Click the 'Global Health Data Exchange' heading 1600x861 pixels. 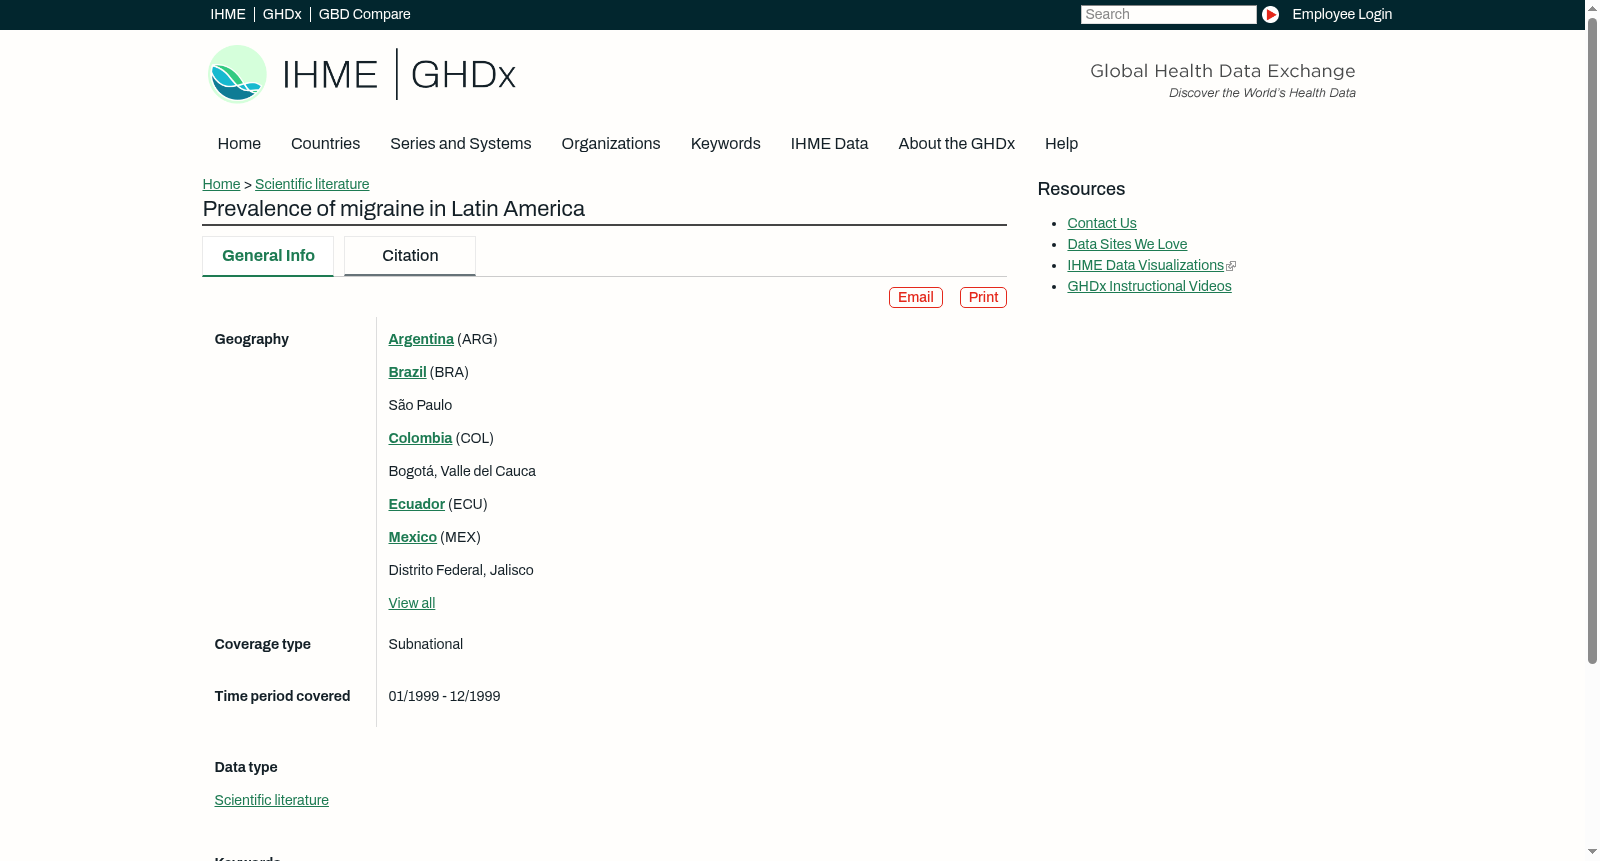1222,71
